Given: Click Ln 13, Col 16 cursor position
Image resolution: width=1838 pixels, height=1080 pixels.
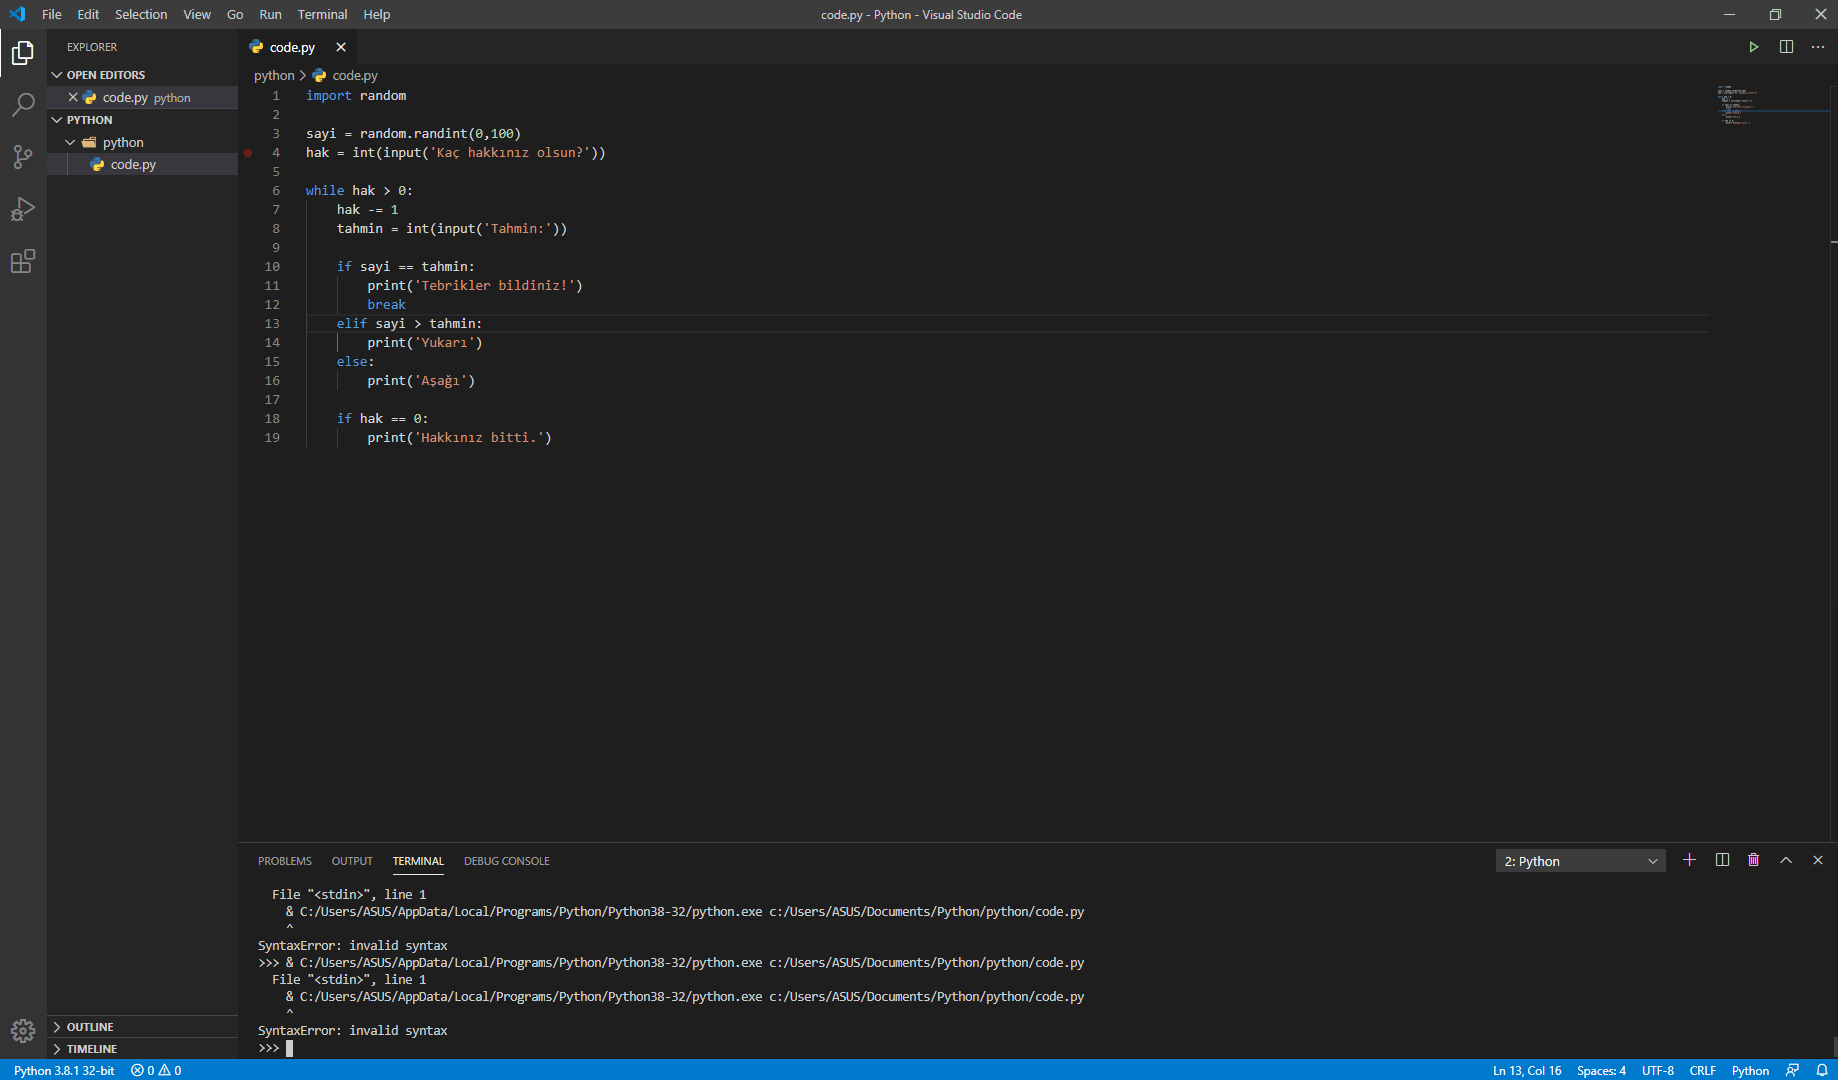Looking at the screenshot, I should (x=1527, y=1070).
